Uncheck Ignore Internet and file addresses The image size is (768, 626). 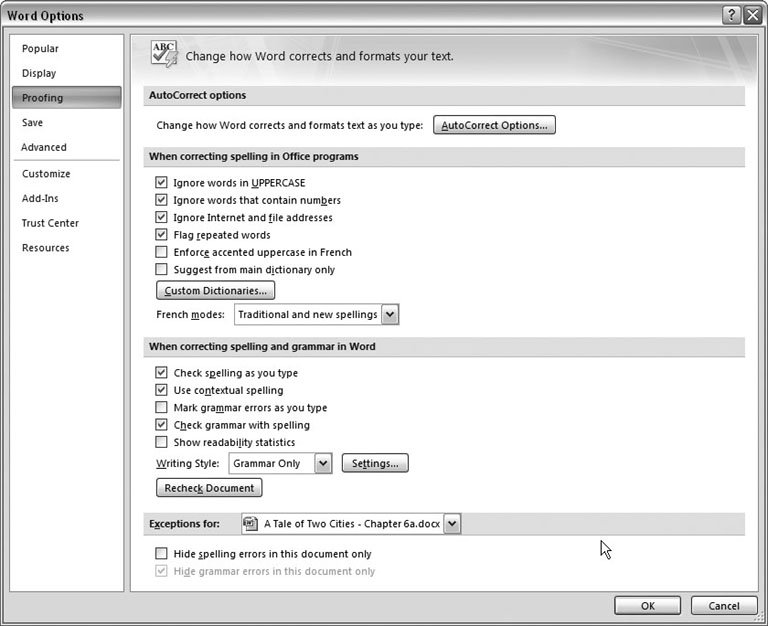click(x=161, y=217)
